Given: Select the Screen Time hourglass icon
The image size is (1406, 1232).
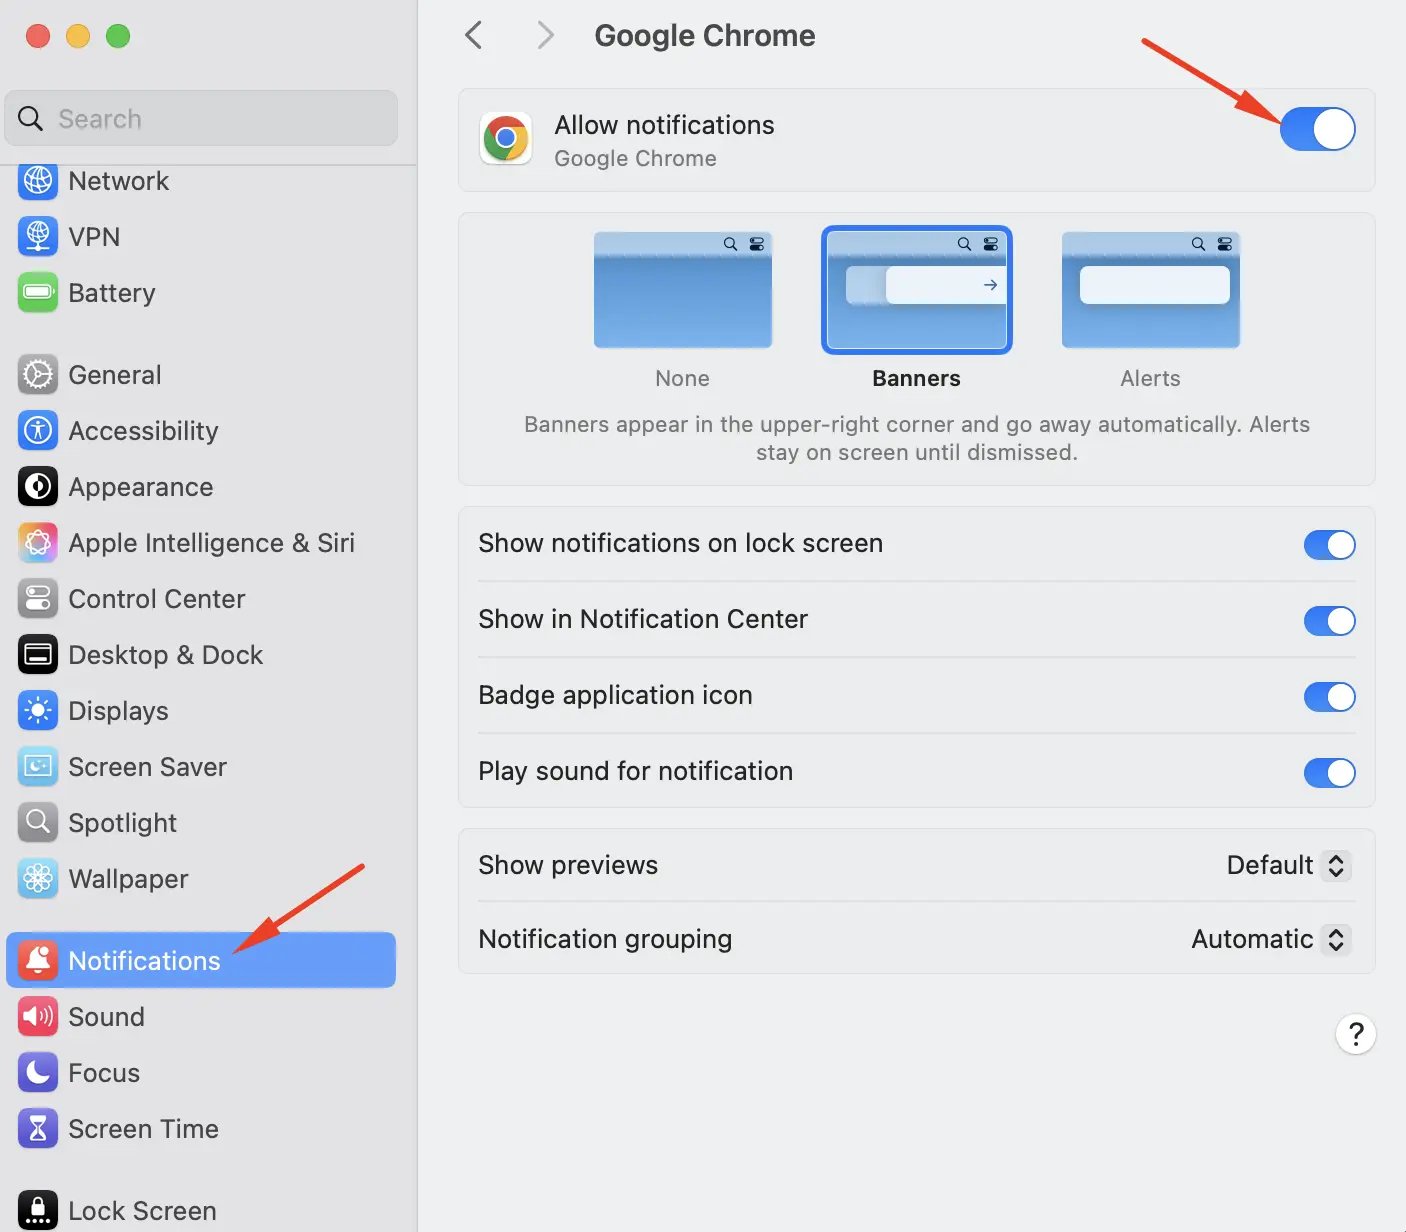Looking at the screenshot, I should pos(37,1128).
